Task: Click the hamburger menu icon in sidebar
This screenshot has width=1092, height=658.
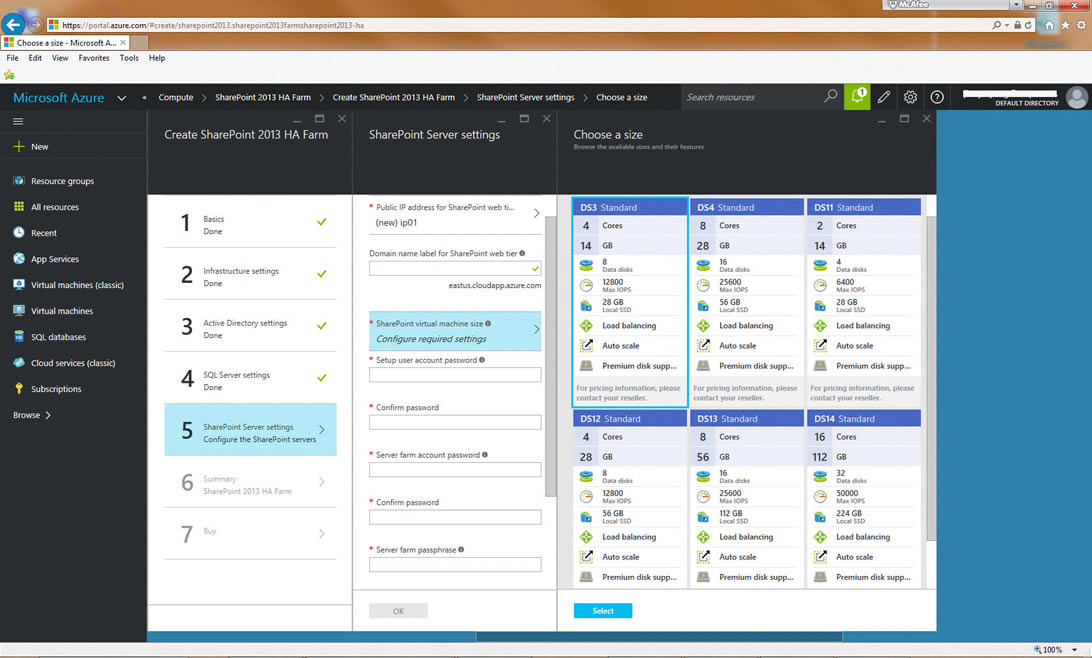Action: coord(18,121)
